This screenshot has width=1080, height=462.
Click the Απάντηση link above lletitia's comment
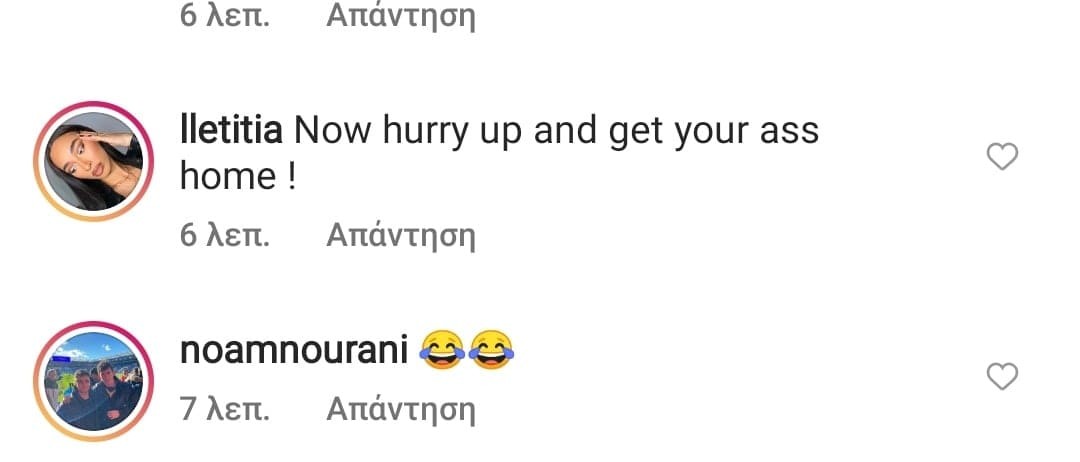pos(401,15)
